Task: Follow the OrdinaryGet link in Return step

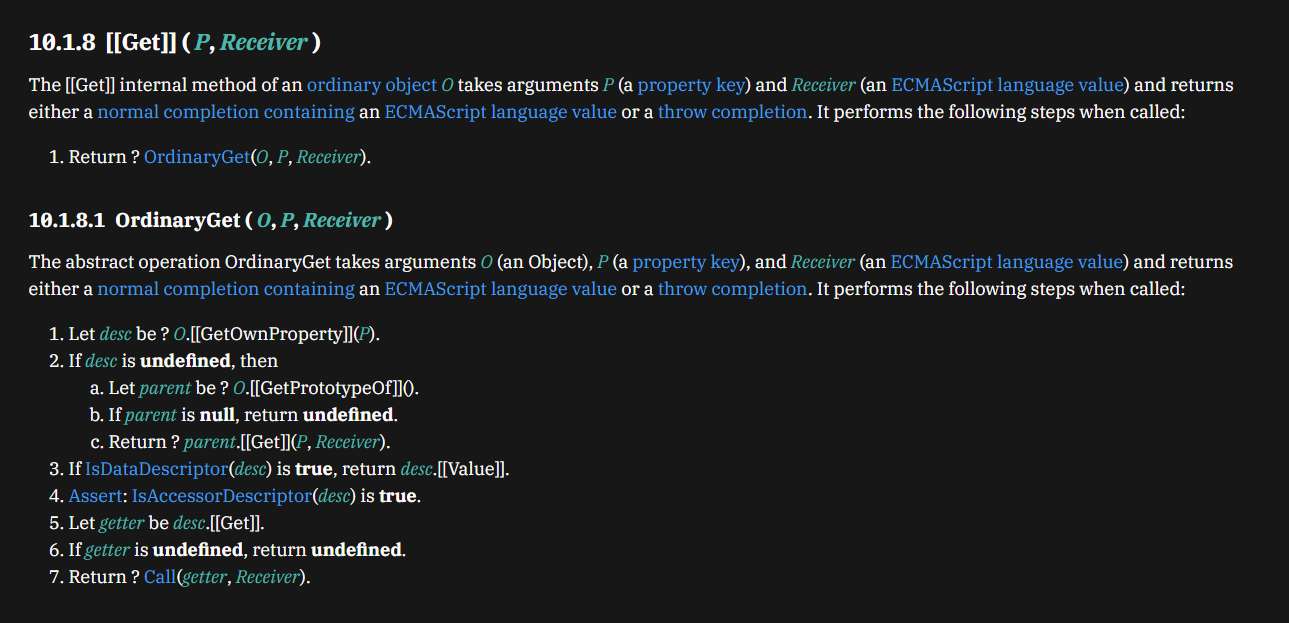Action: click(x=195, y=157)
